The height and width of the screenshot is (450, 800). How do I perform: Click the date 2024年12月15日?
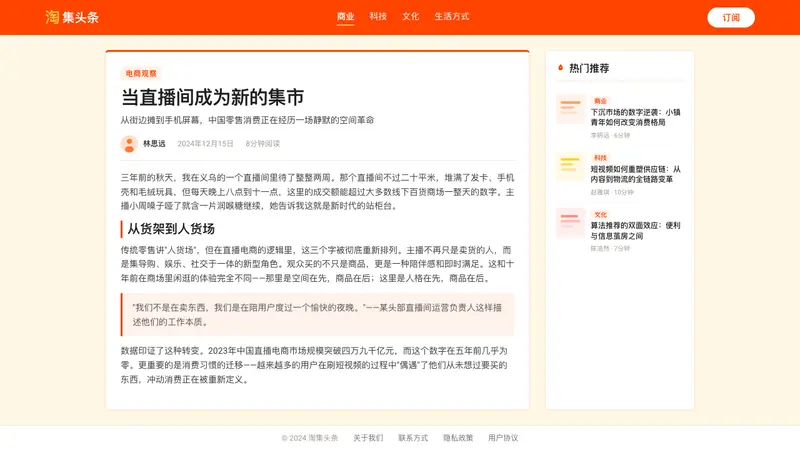coord(205,144)
